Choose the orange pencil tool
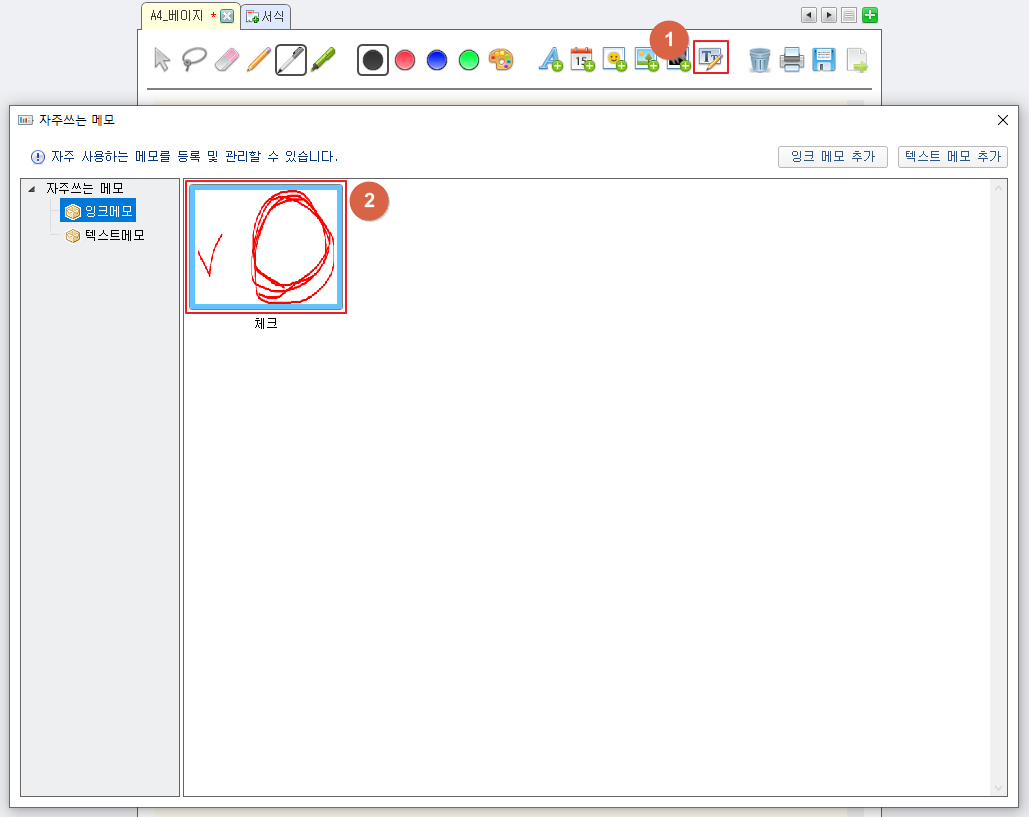The height and width of the screenshot is (817, 1029). coord(258,60)
